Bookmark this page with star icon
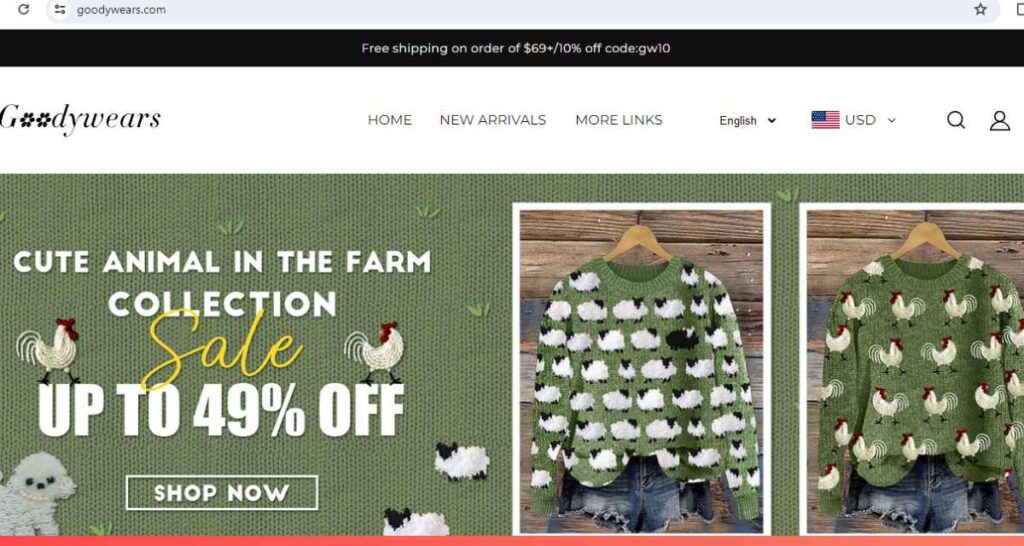This screenshot has height=546, width=1024. pos(980,9)
